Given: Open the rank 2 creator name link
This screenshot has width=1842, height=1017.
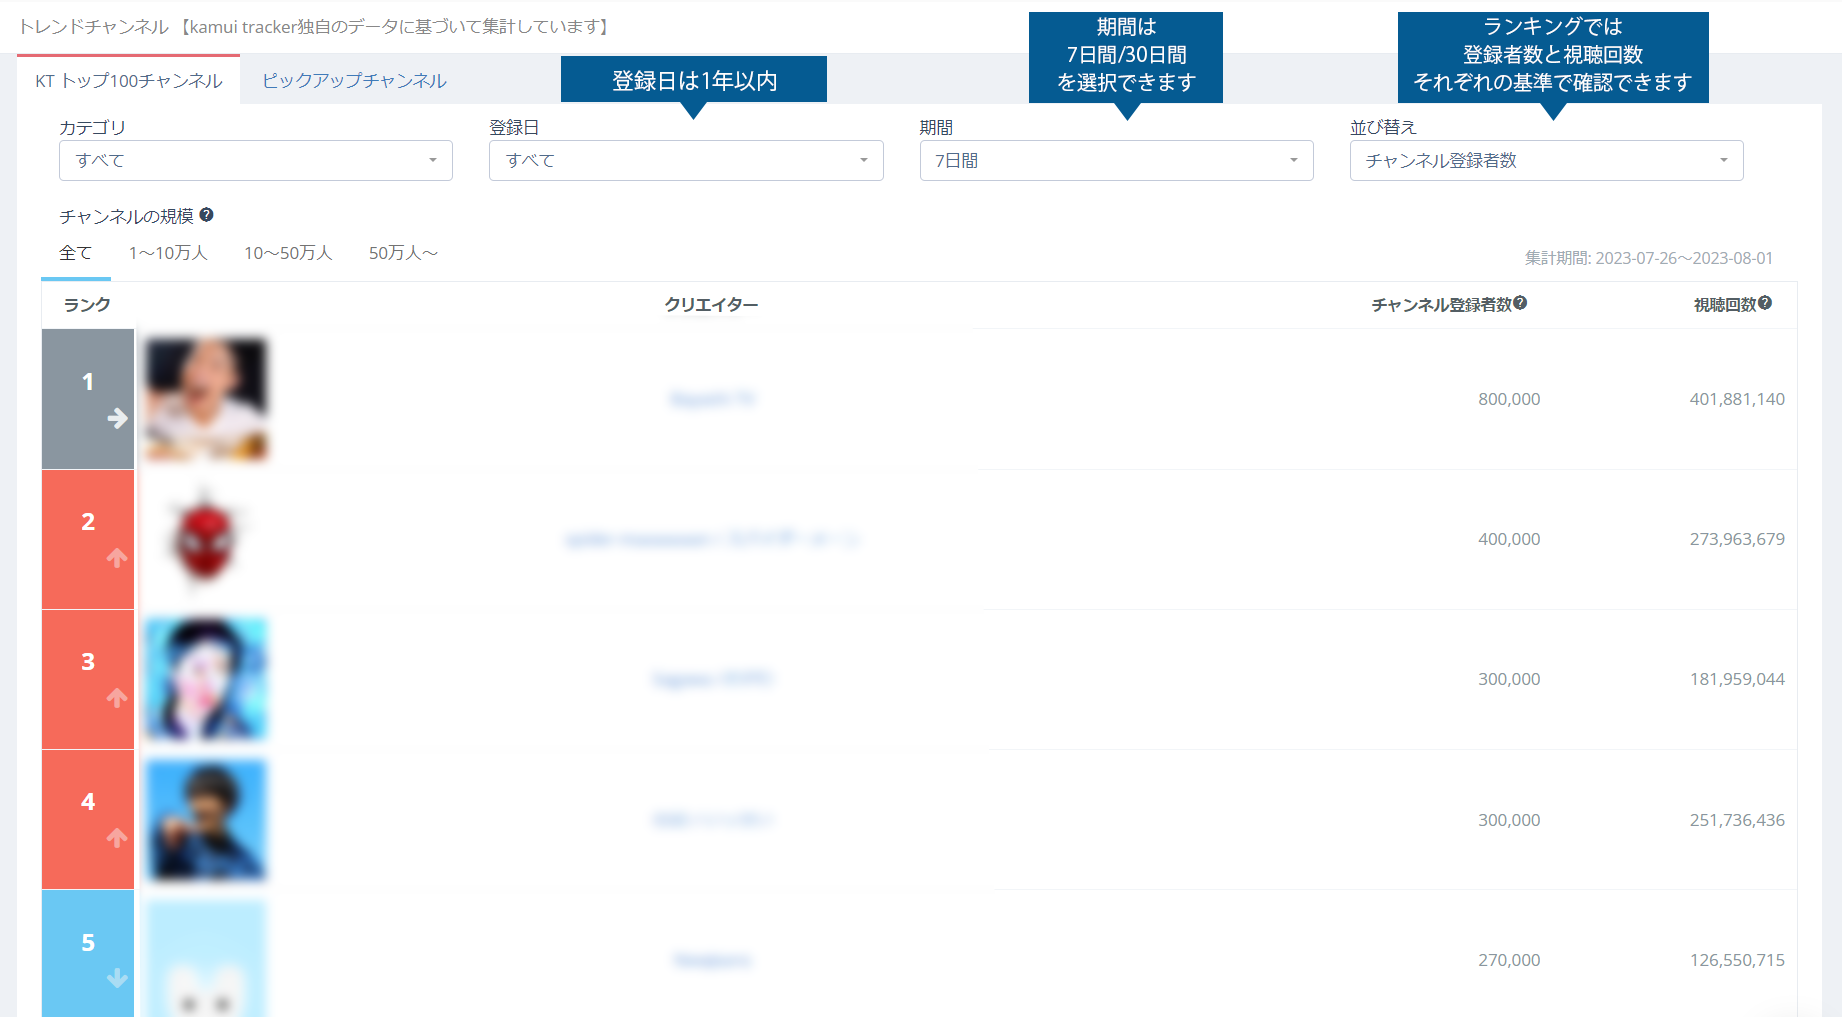Looking at the screenshot, I should pos(712,540).
